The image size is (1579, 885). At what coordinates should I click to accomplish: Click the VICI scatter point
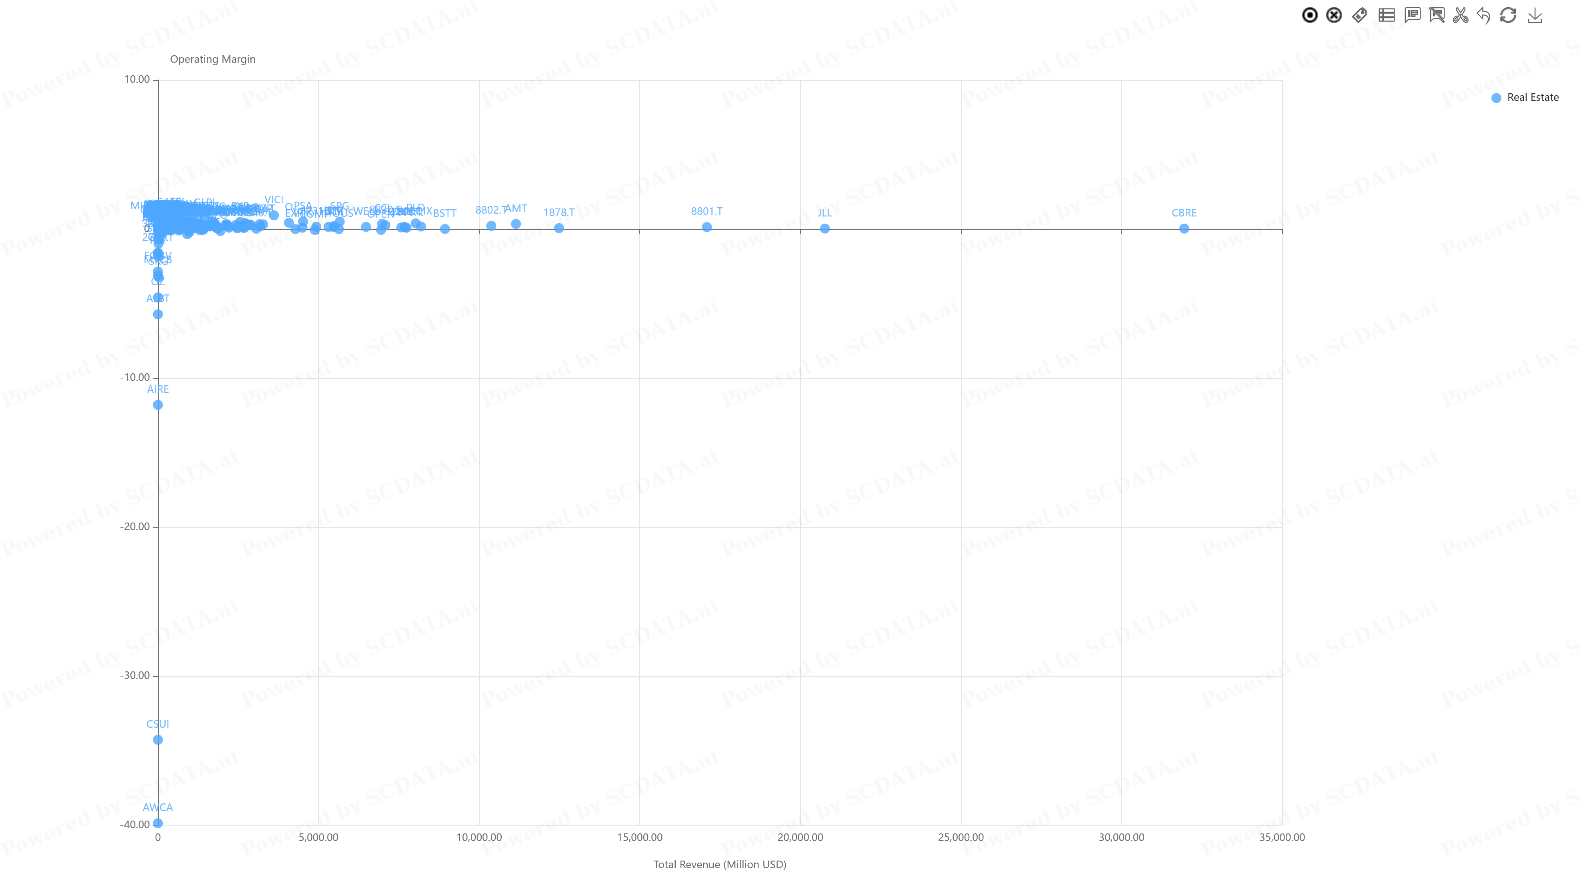tap(274, 215)
